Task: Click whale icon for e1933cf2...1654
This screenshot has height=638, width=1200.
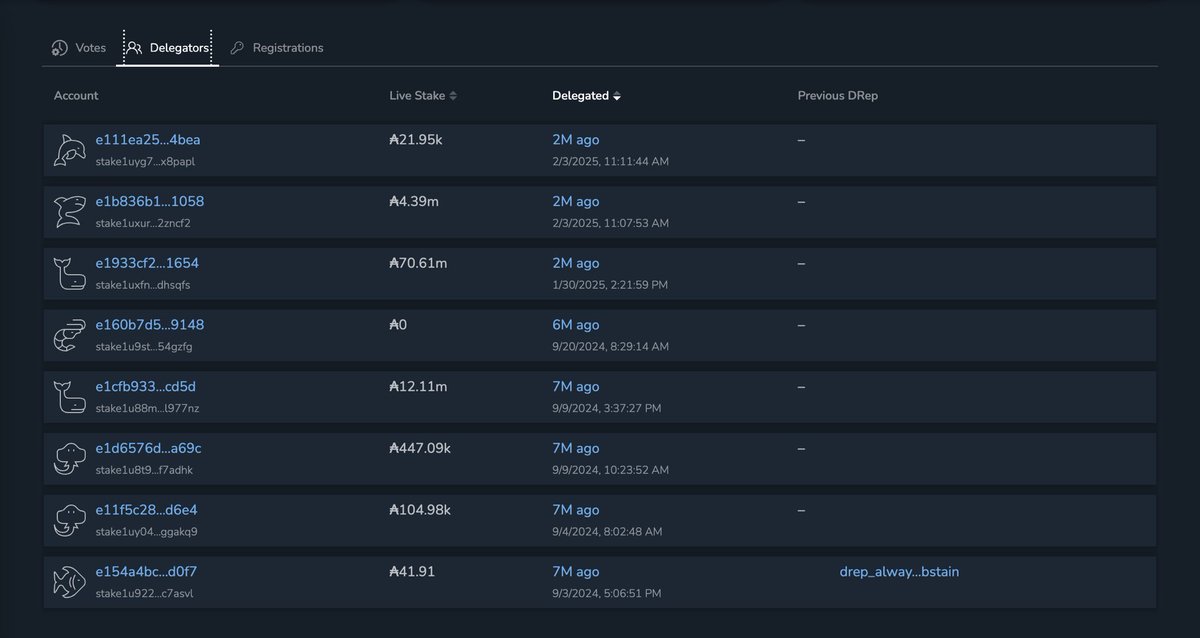Action: [x=70, y=274]
